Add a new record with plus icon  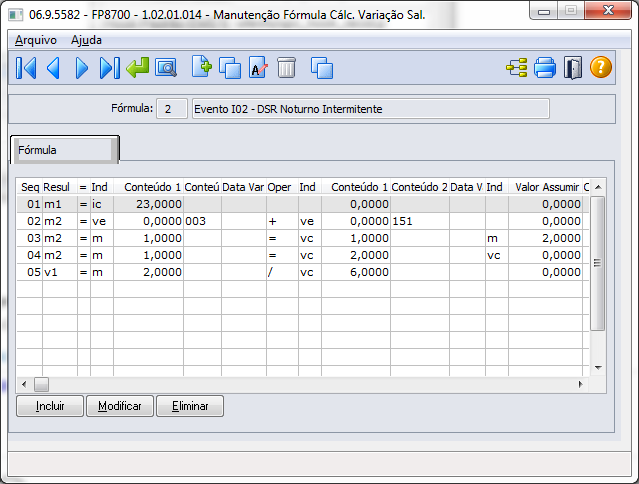tap(202, 67)
